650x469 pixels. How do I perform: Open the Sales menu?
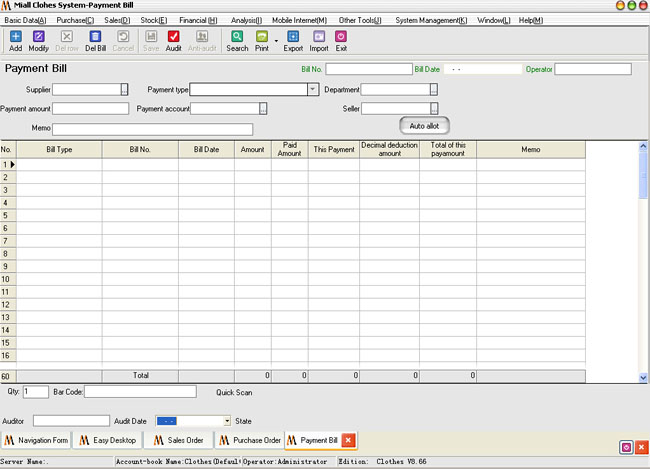click(x=117, y=20)
